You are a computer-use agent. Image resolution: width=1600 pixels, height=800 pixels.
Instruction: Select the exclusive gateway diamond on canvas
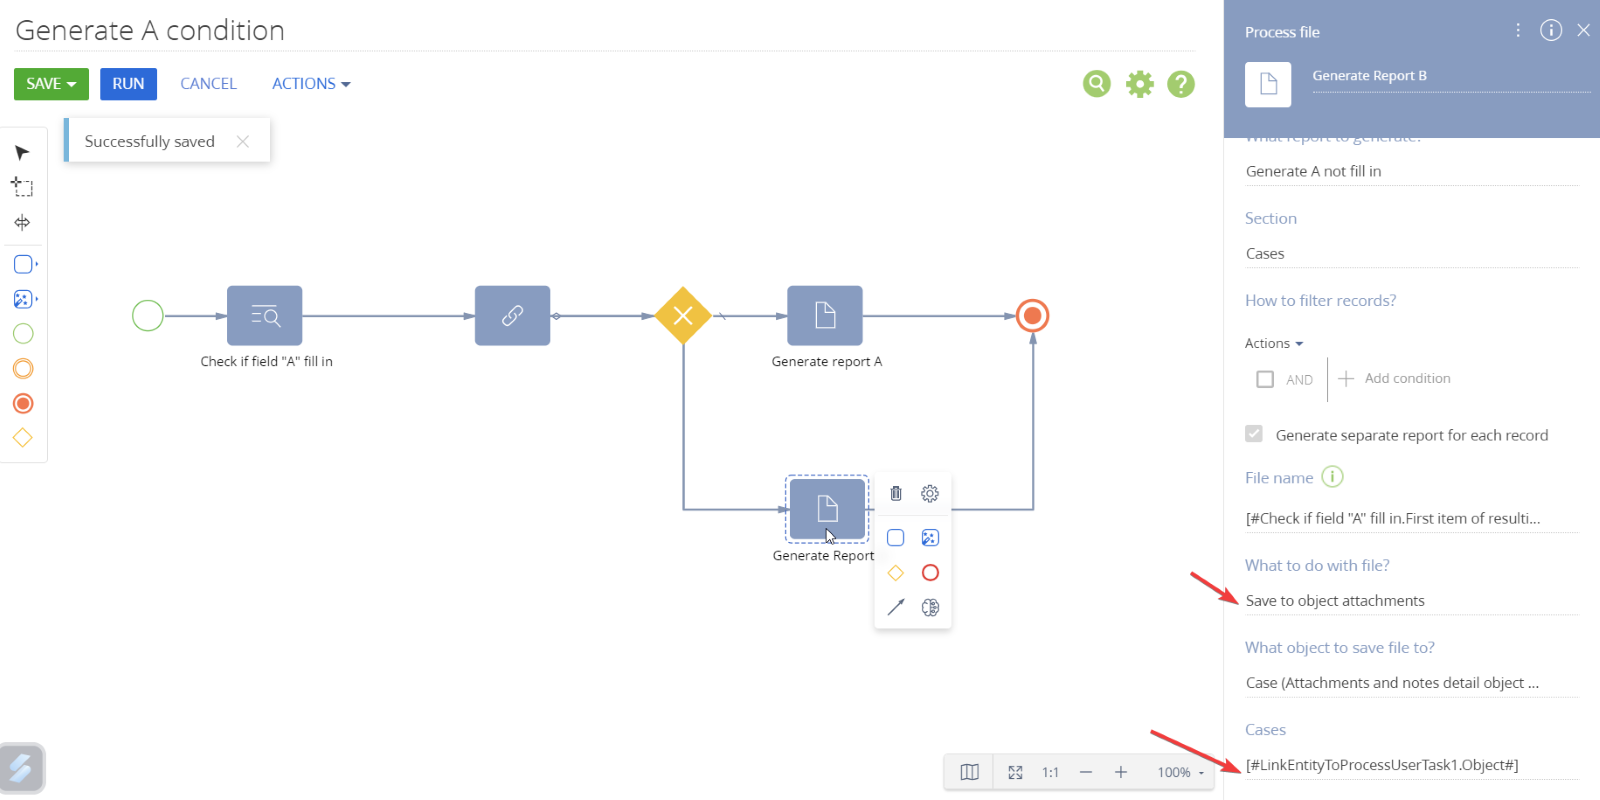pos(683,316)
